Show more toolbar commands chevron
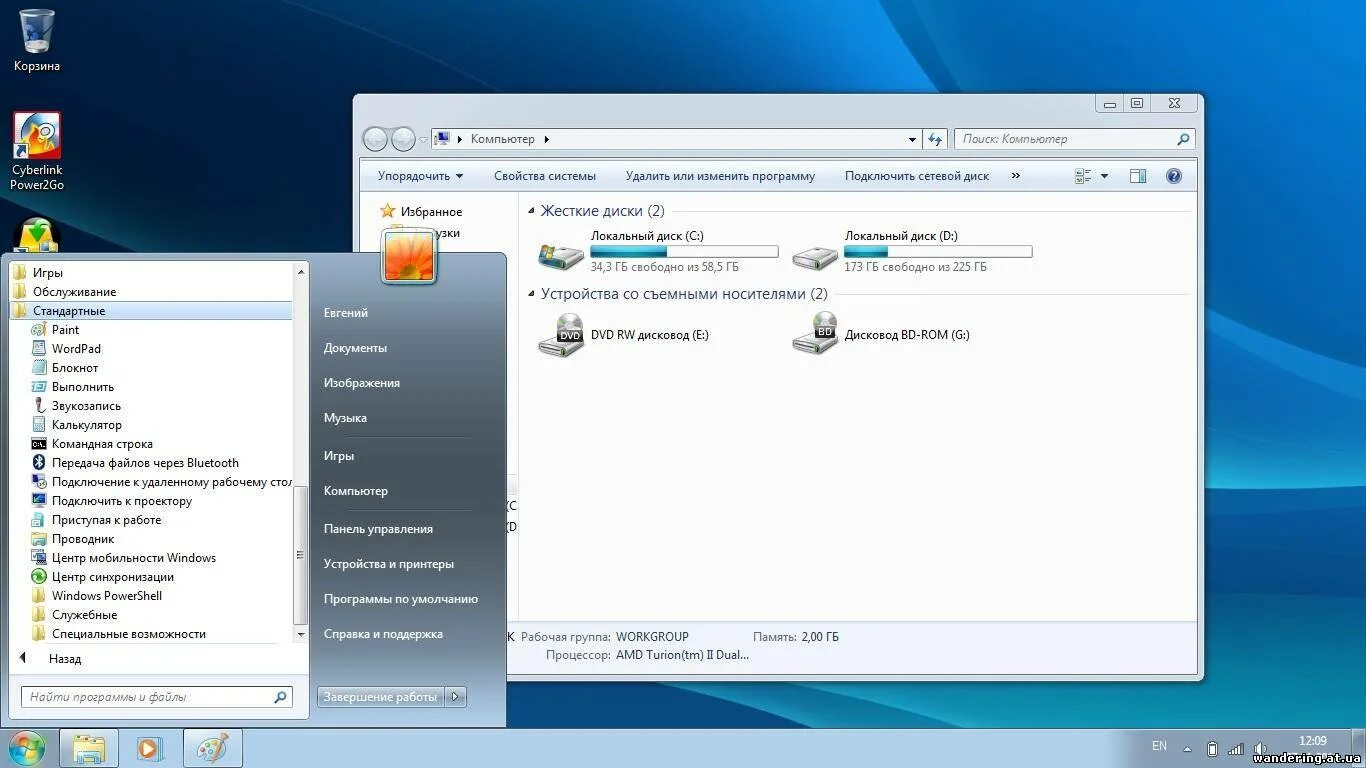Viewport: 1366px width, 768px height. click(1016, 176)
